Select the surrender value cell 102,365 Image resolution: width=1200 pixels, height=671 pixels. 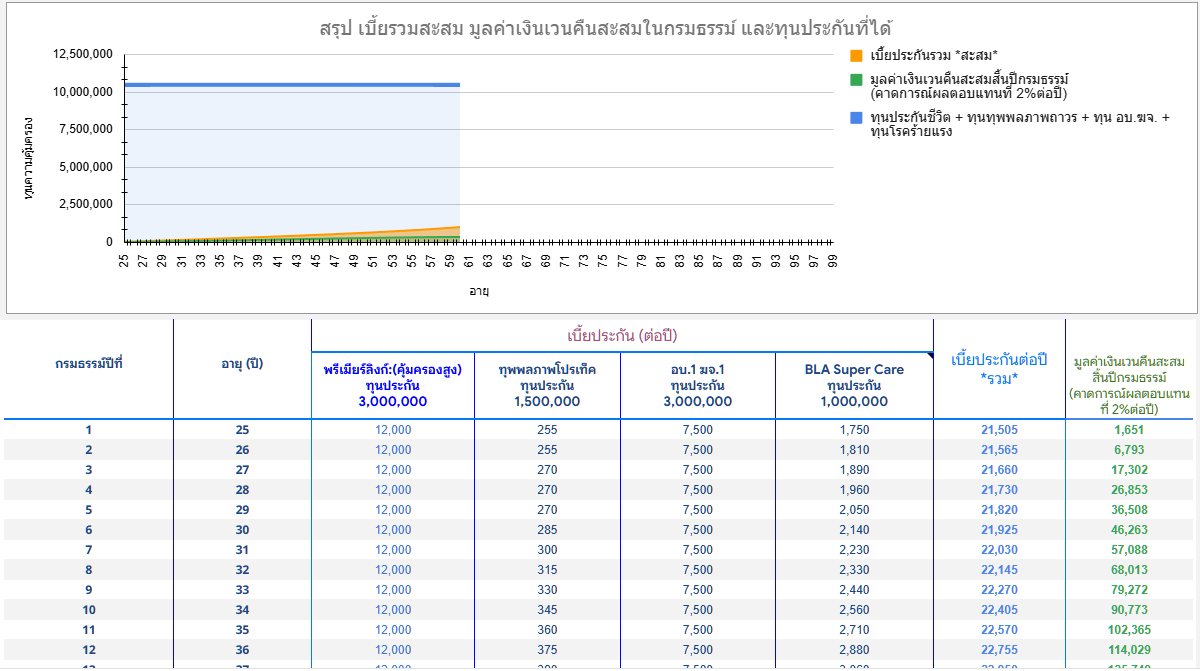coord(1129,630)
